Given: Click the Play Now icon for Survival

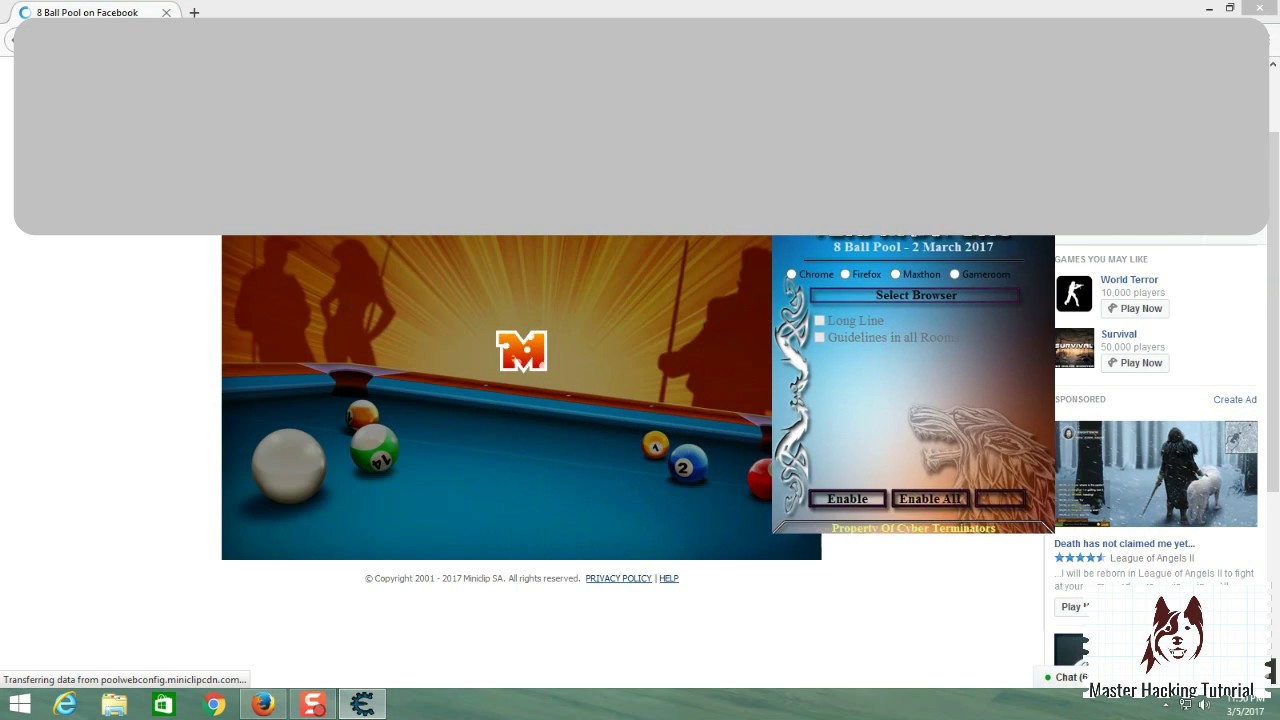Looking at the screenshot, I should 1134,362.
